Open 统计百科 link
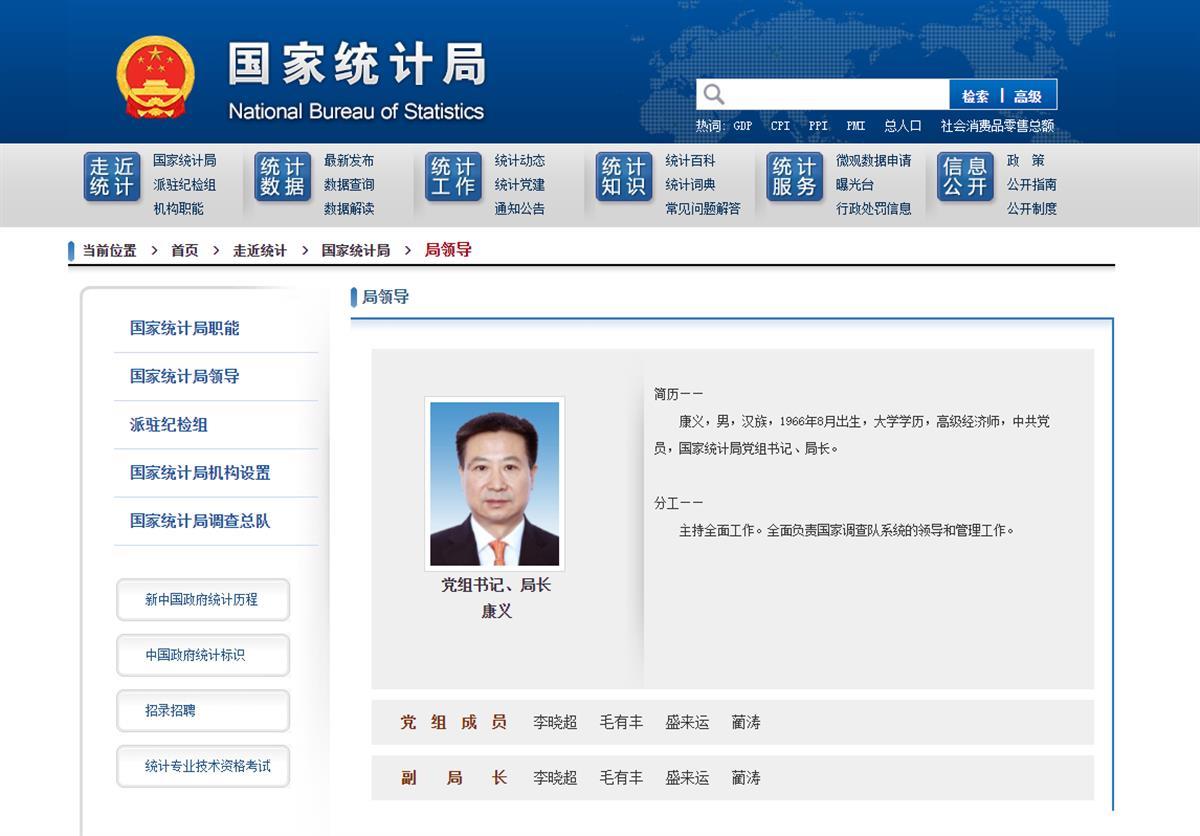This screenshot has height=836, width=1200. tap(690, 160)
